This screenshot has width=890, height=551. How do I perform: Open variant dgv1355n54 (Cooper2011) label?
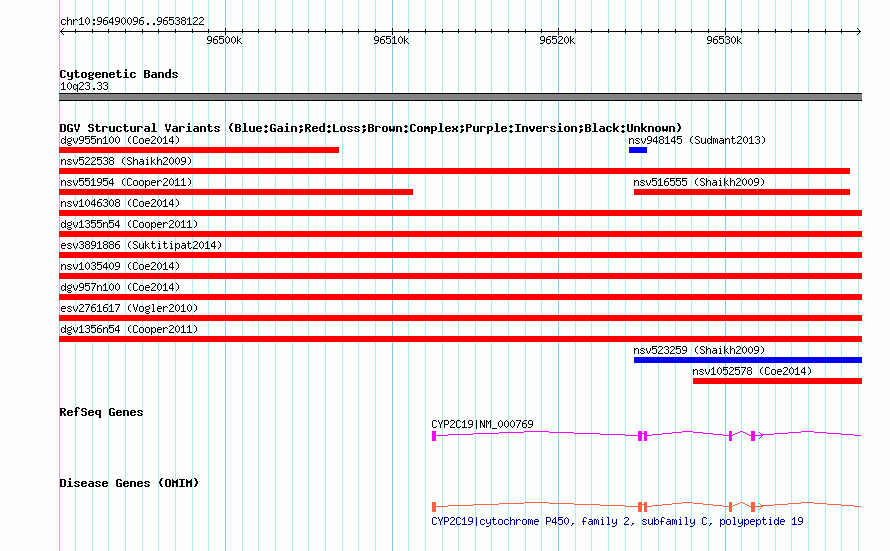[129, 224]
